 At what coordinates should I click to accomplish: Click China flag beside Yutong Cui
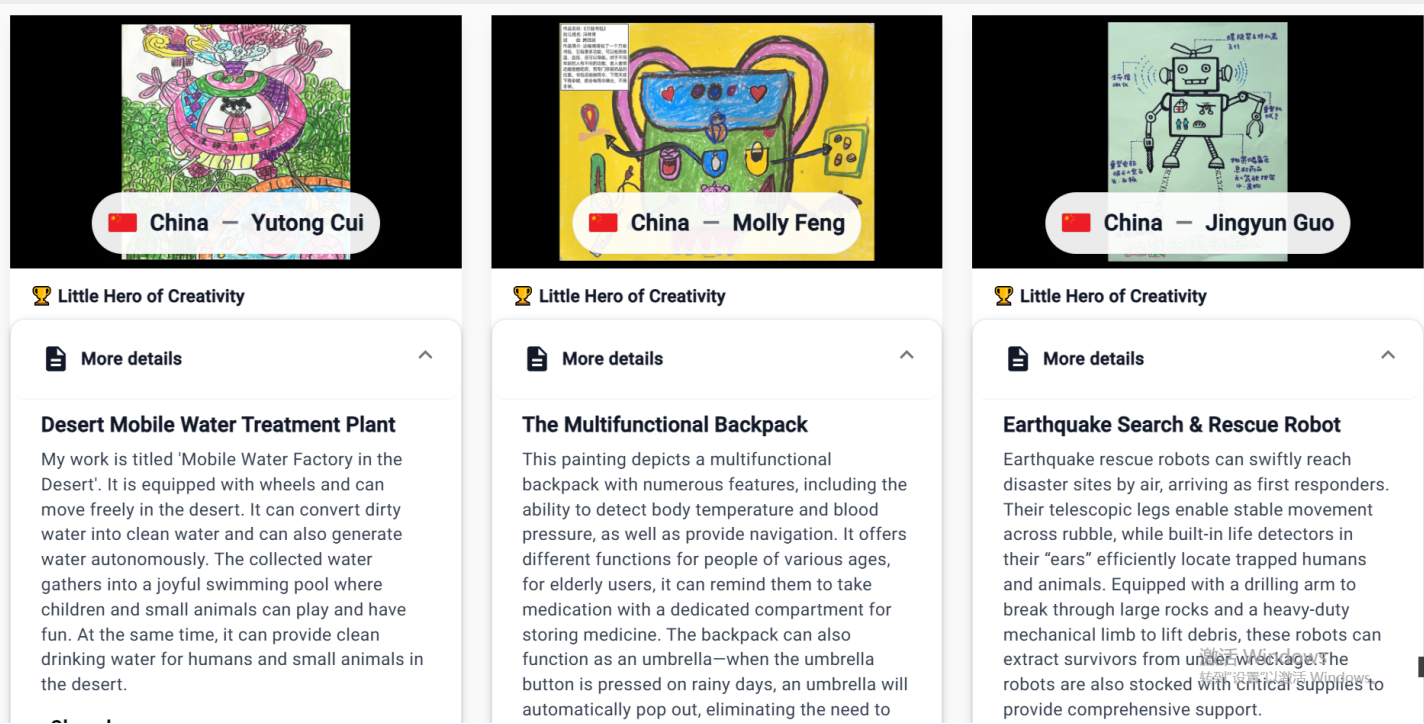click(122, 223)
